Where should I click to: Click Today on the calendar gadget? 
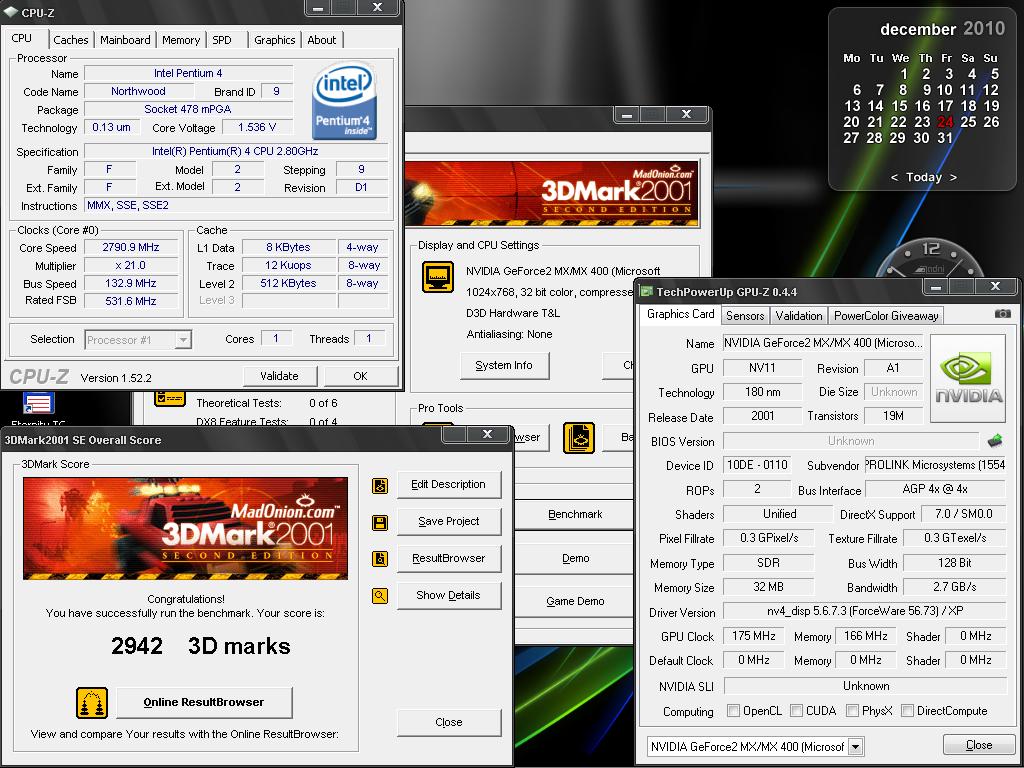(923, 177)
